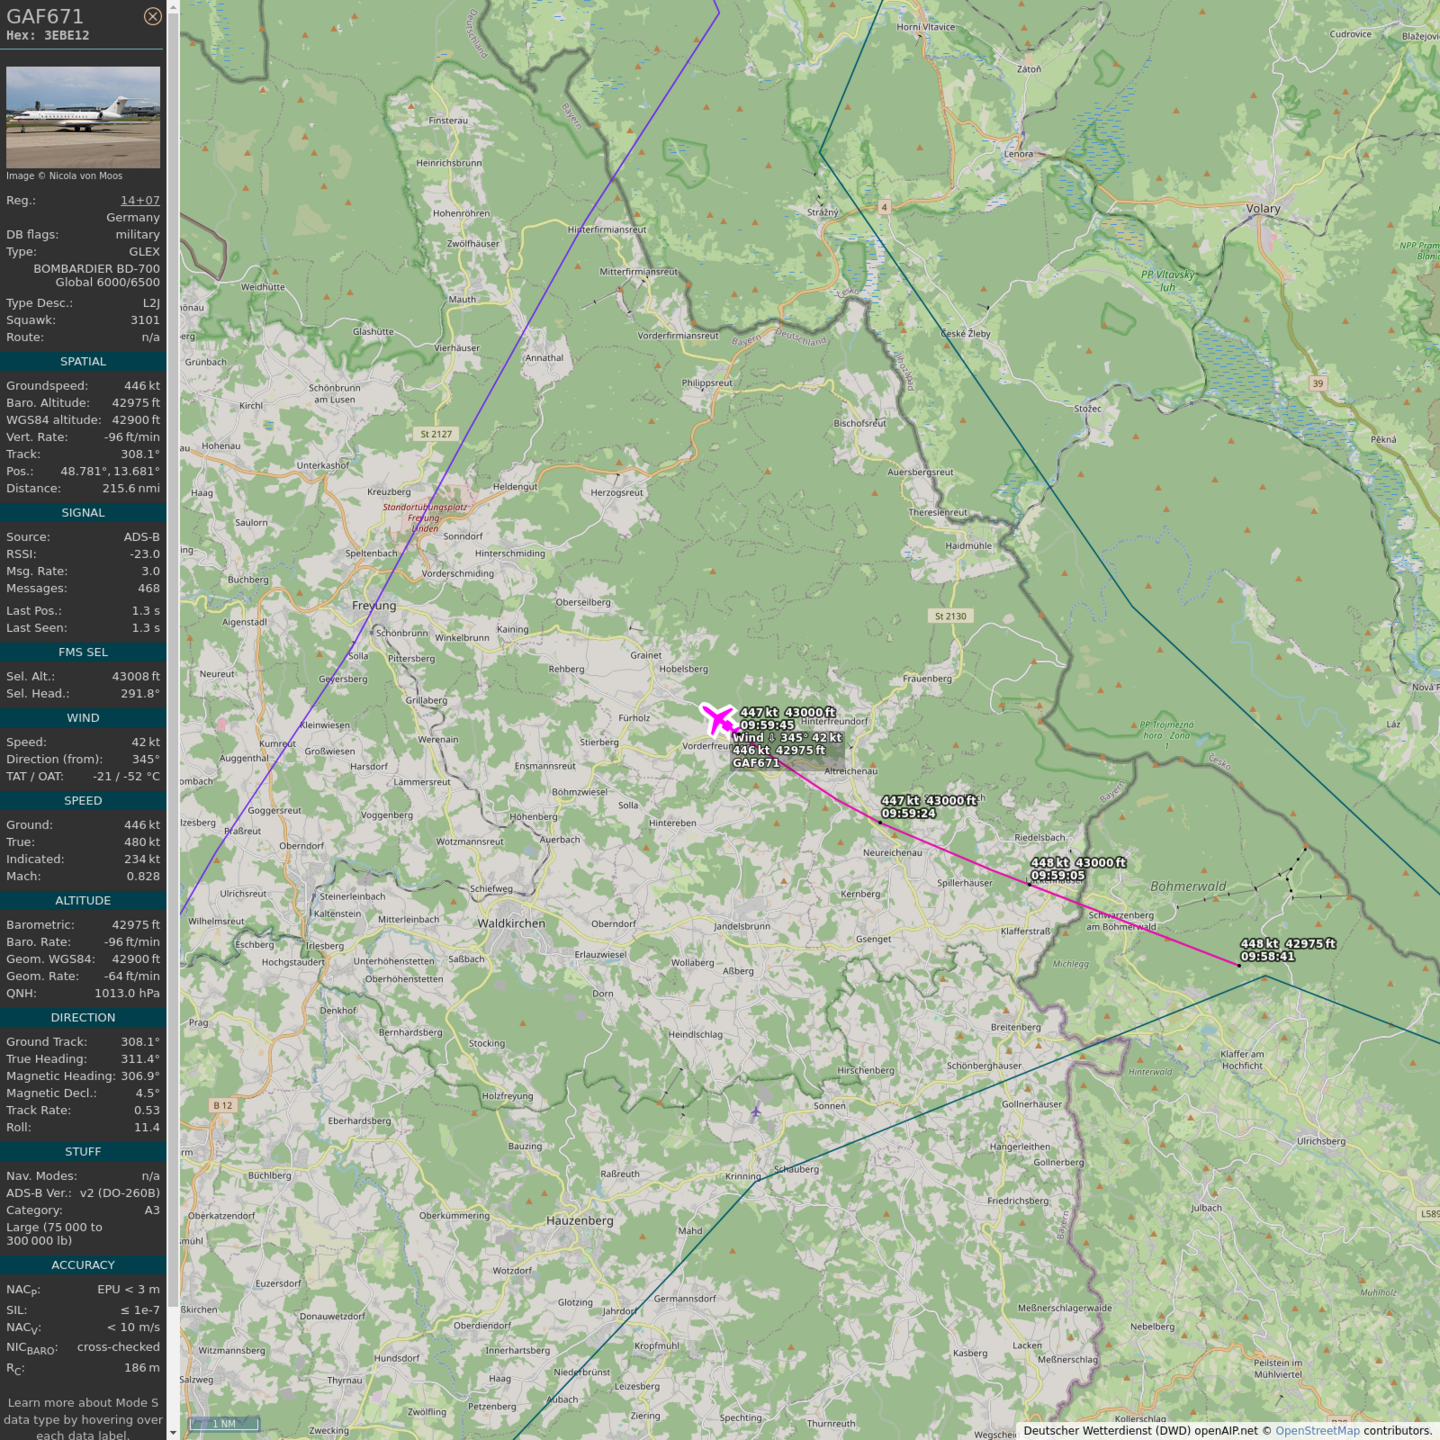Select the 09:59:05 track point label
Screen dimensions: 1440x1440
[x=1058, y=875]
